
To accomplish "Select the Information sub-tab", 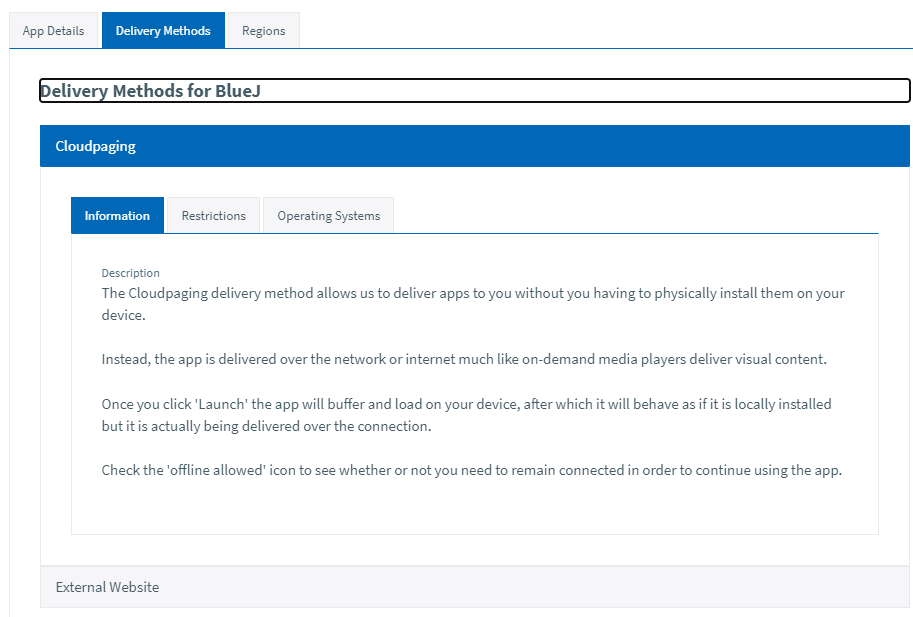I will [117, 215].
